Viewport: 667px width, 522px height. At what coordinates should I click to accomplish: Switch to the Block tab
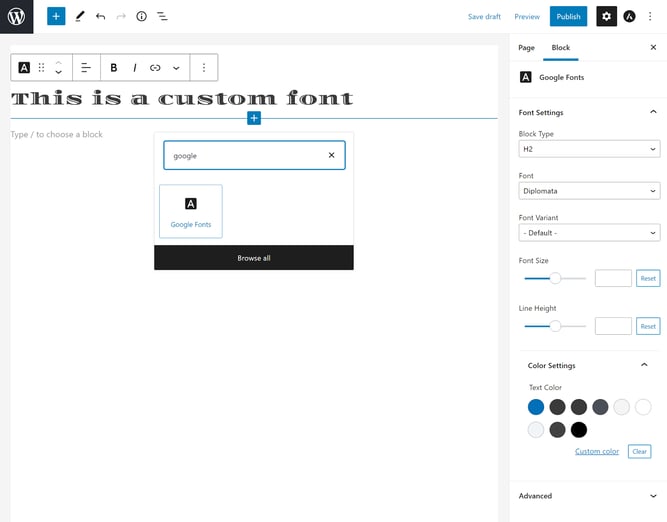(x=561, y=48)
